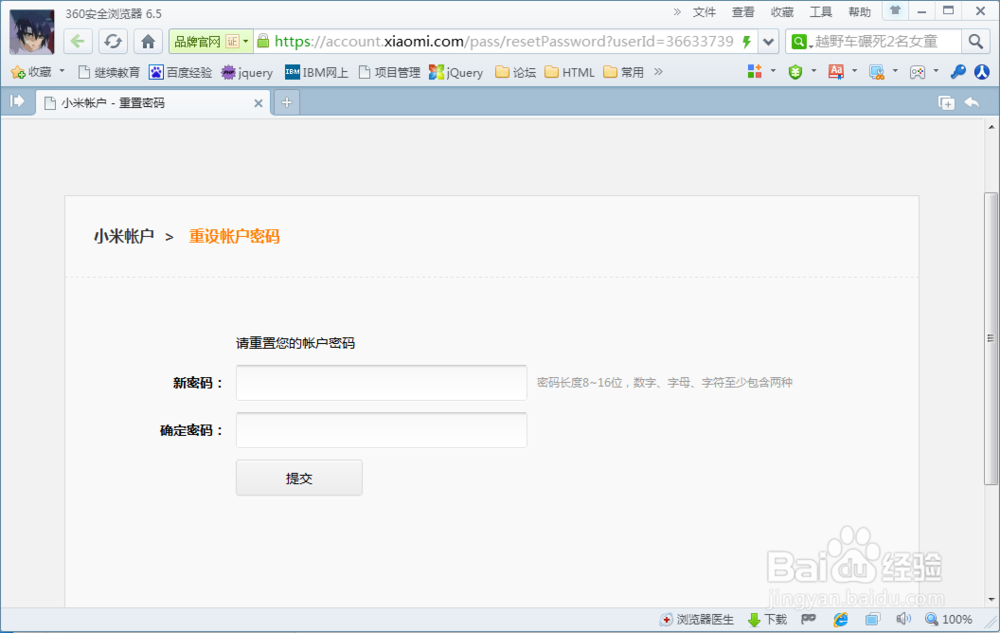Click the blue key login-manager icon
Image resolution: width=1000 pixels, height=633 pixels.
(x=958, y=72)
